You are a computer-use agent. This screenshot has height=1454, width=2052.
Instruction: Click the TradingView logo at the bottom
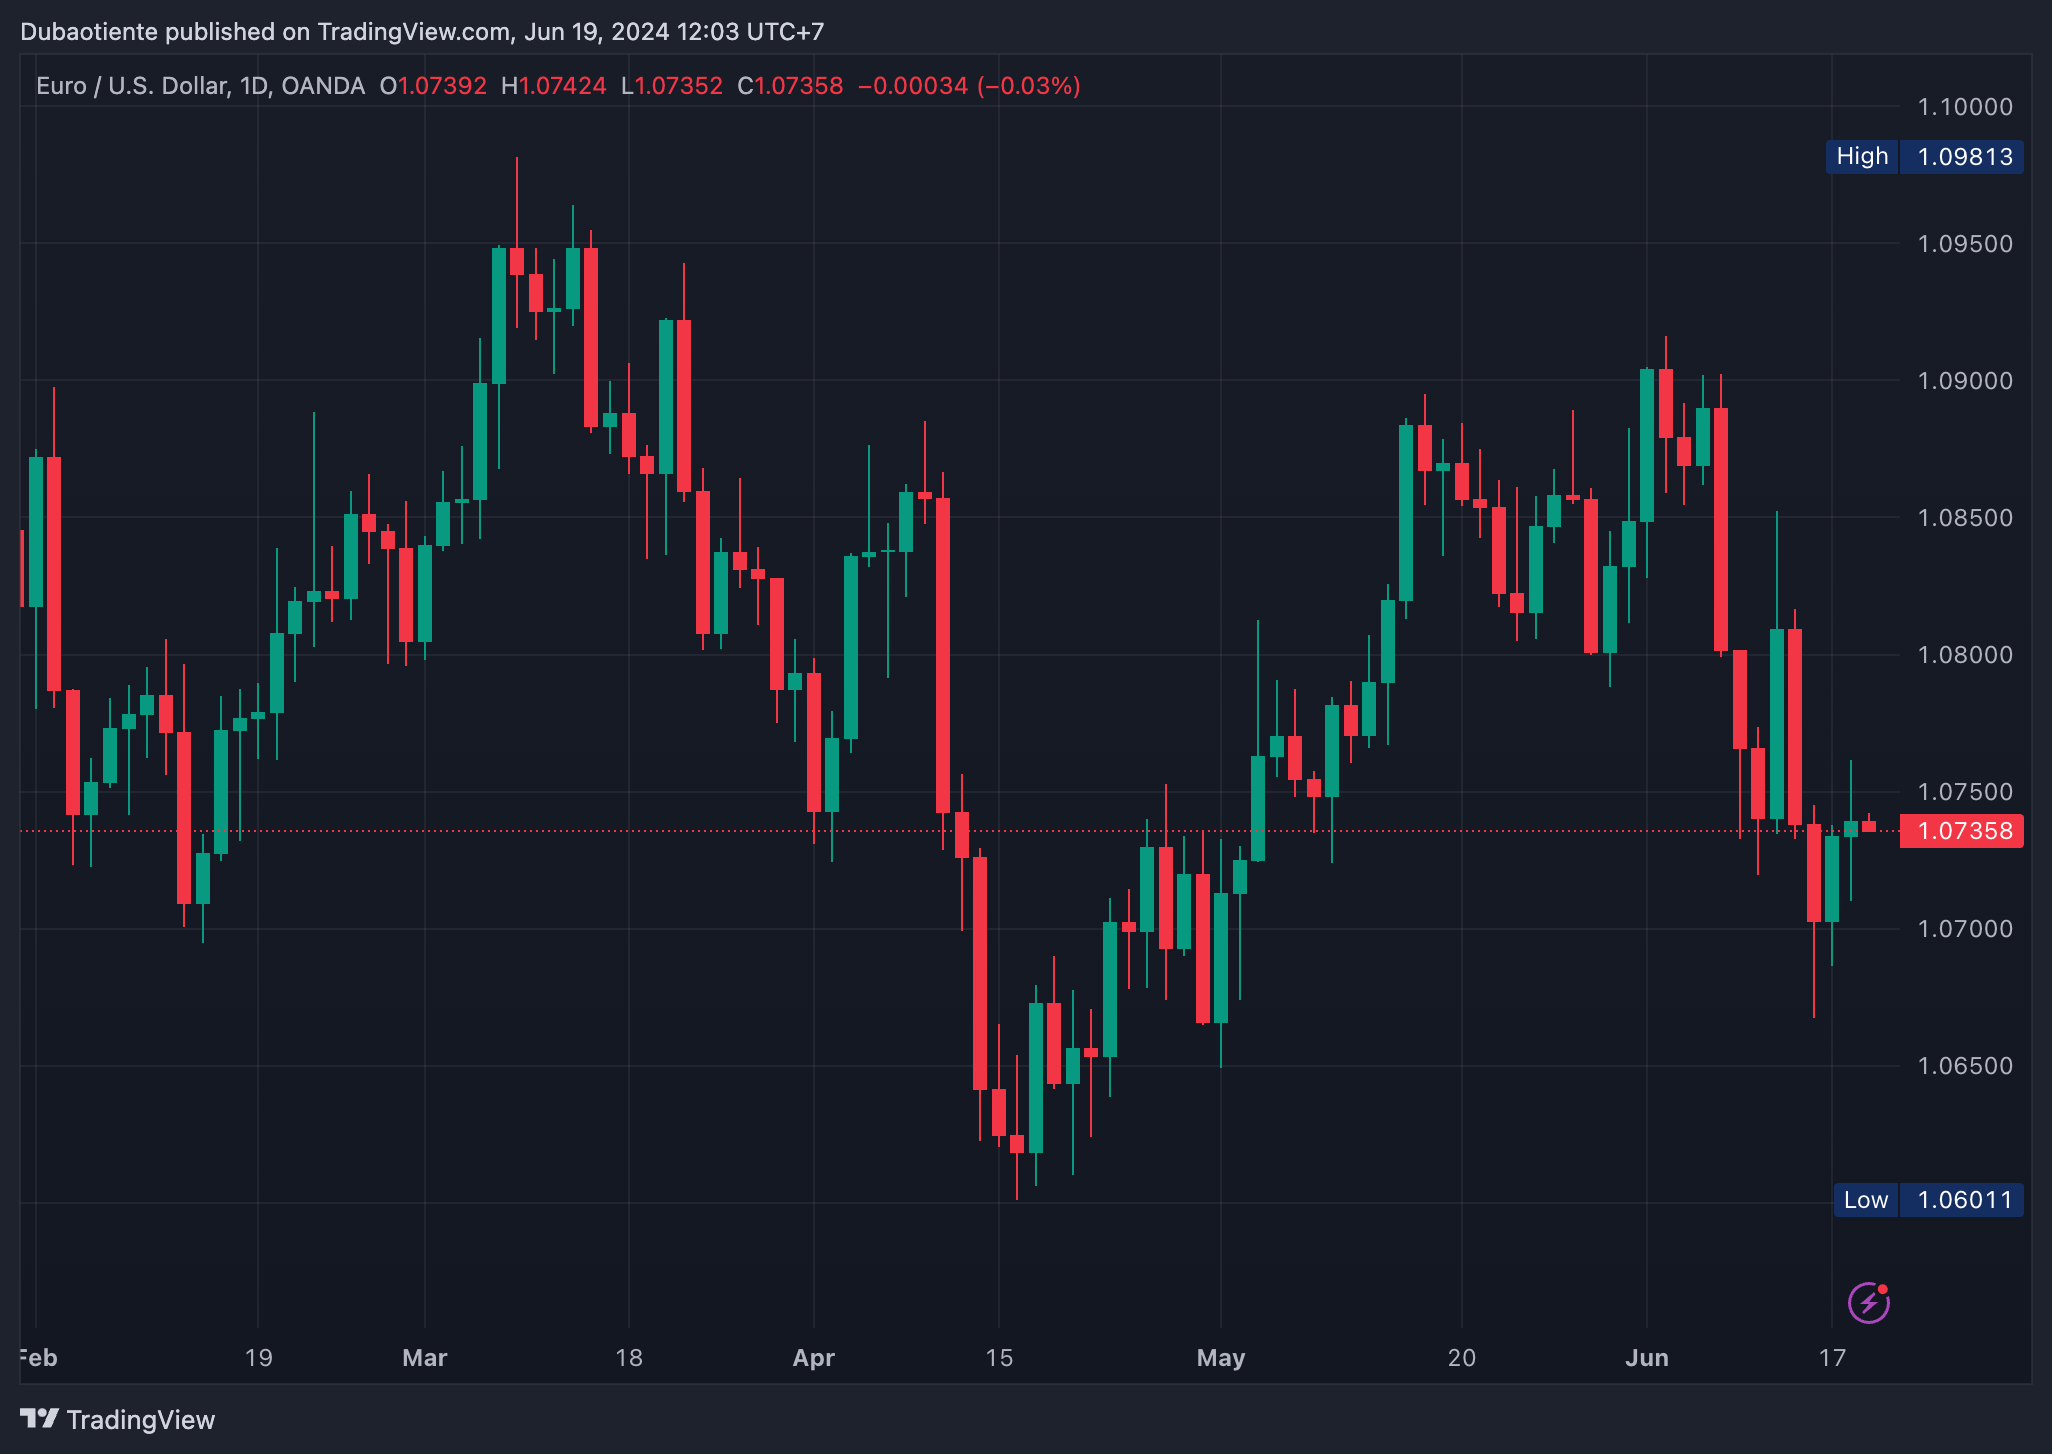(118, 1419)
